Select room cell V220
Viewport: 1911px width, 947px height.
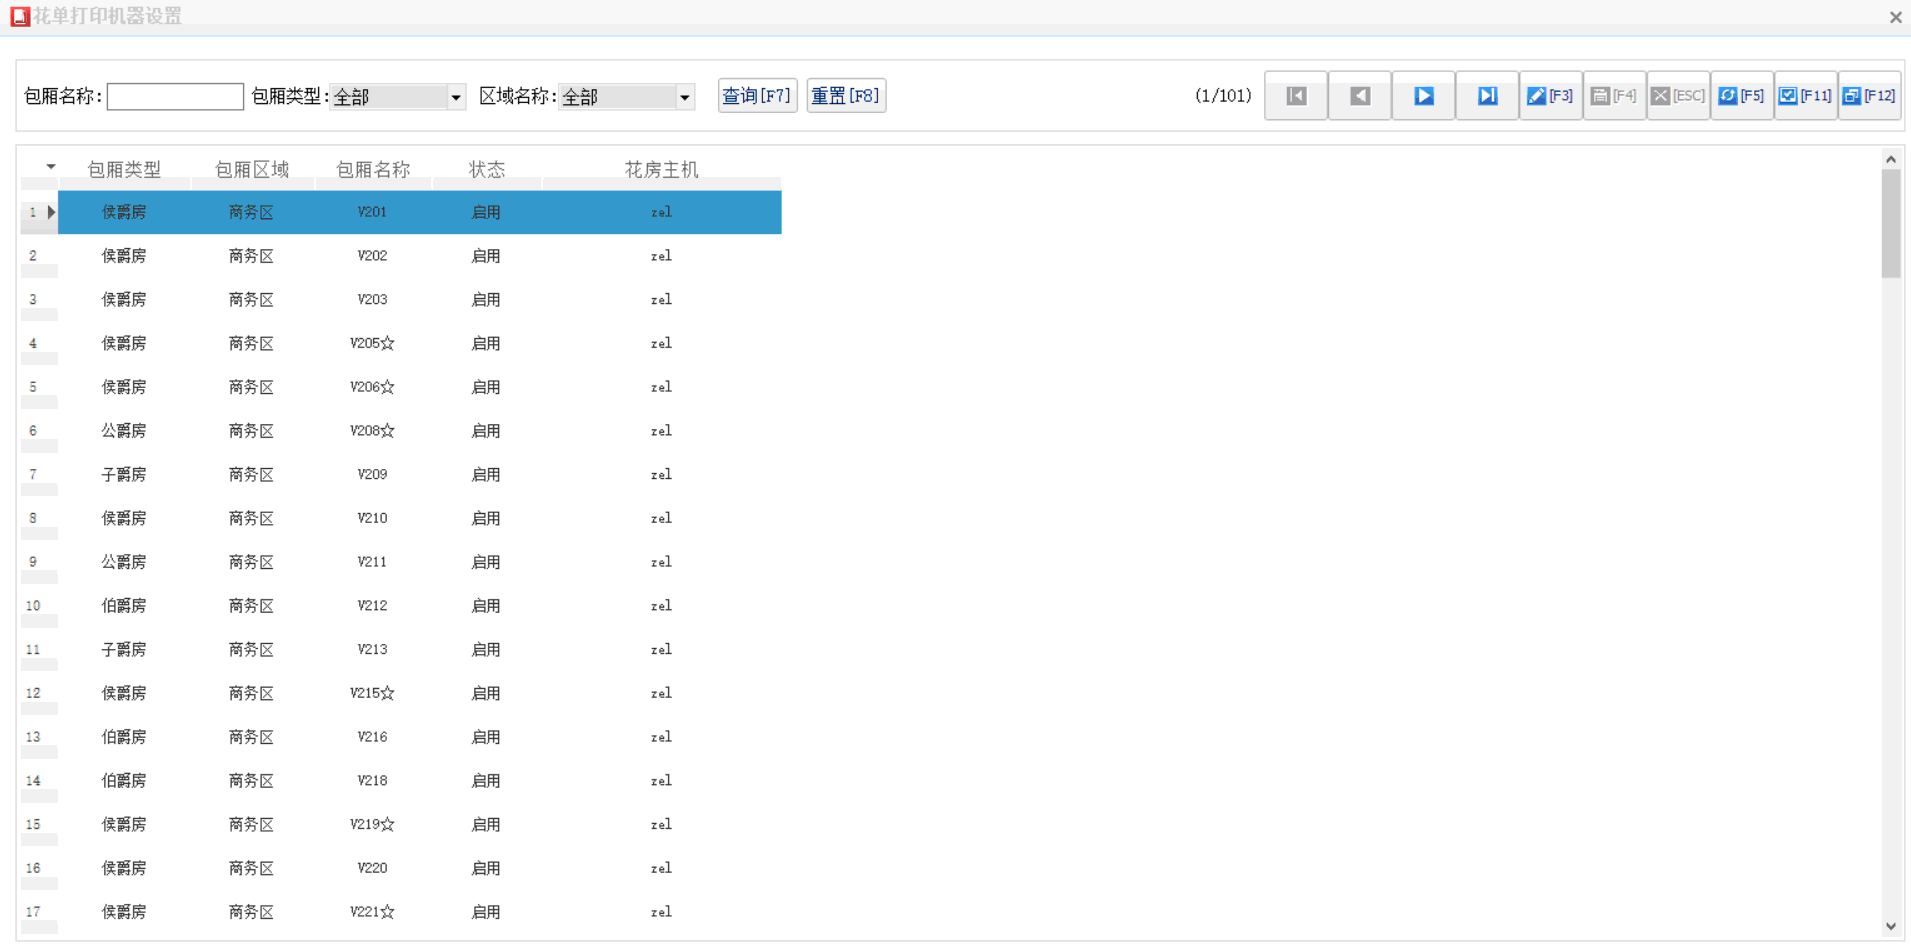(x=372, y=869)
